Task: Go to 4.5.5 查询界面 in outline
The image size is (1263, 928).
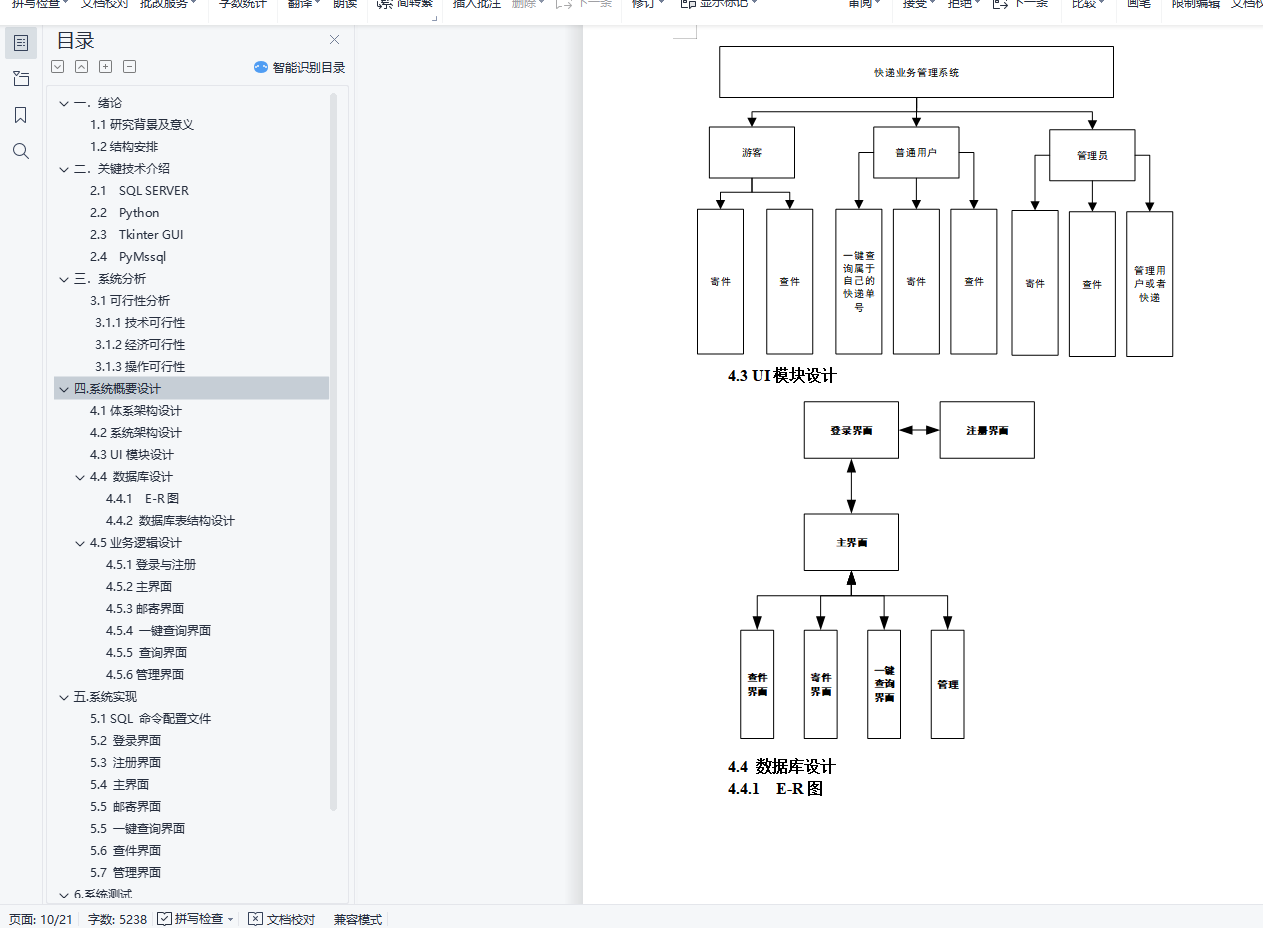Action: pos(146,653)
